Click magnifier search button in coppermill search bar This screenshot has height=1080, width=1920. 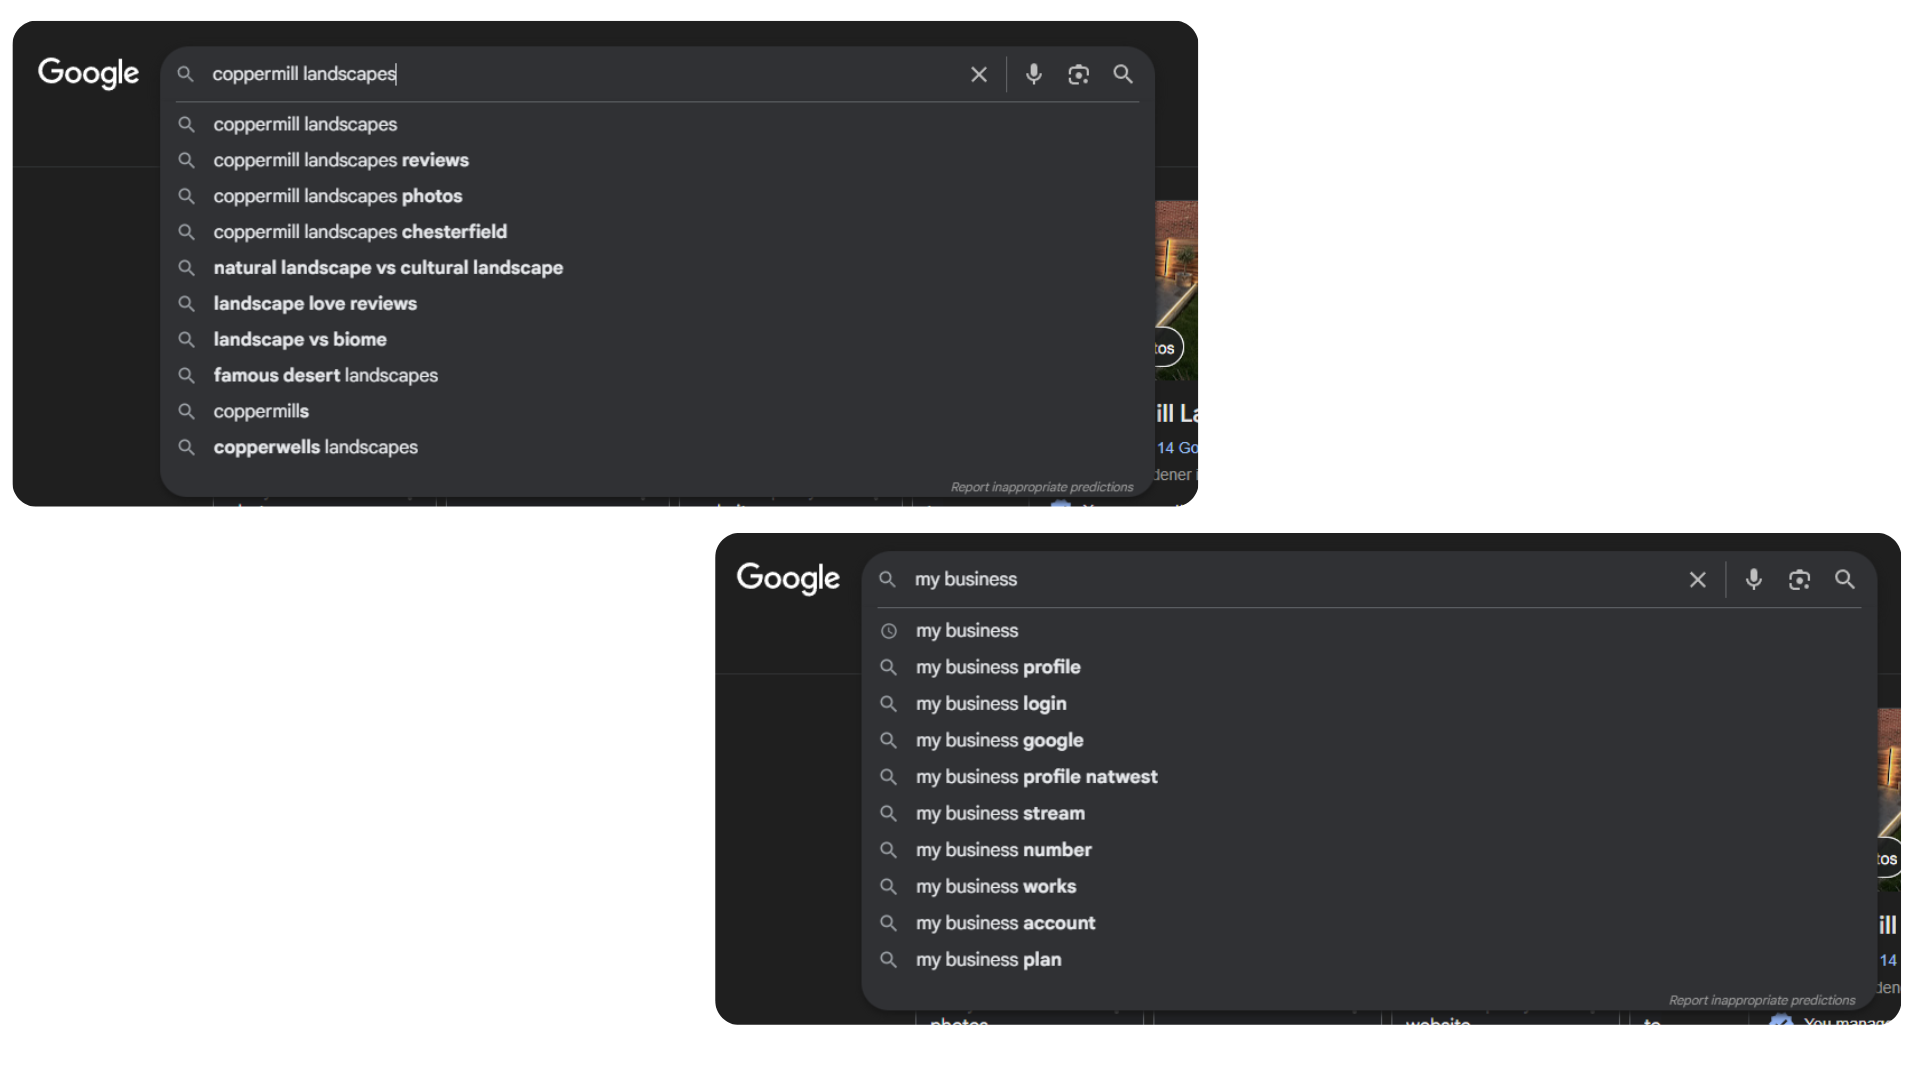pyautogui.click(x=1123, y=74)
